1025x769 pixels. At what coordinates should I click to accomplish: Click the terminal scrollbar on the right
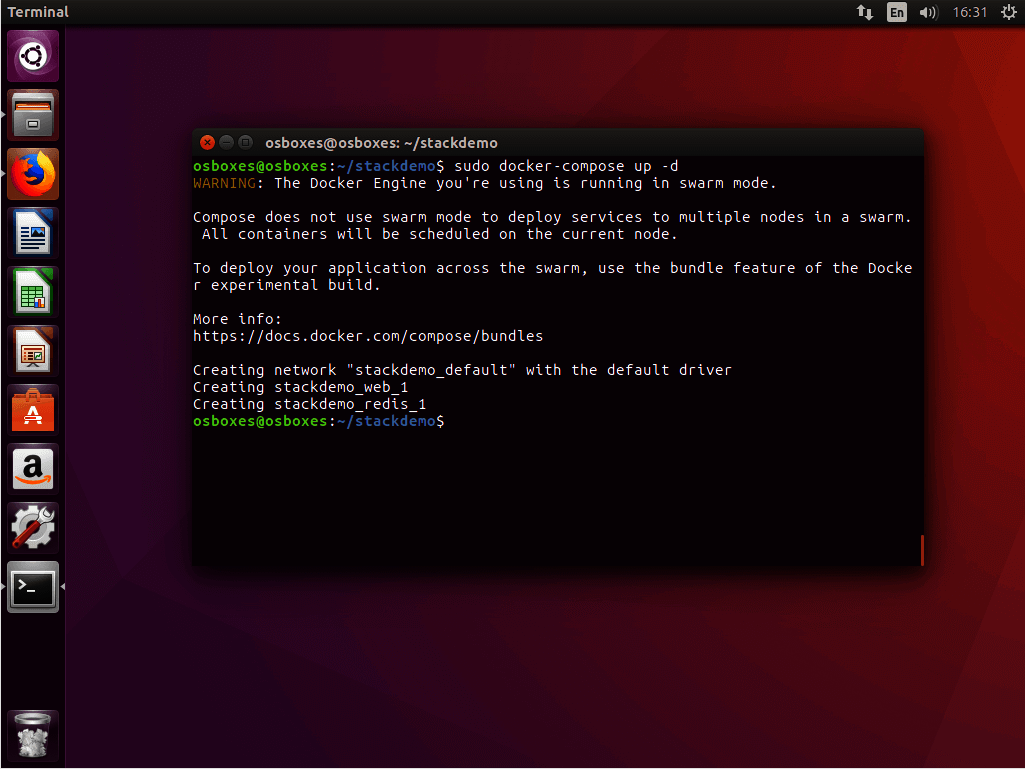pos(921,550)
